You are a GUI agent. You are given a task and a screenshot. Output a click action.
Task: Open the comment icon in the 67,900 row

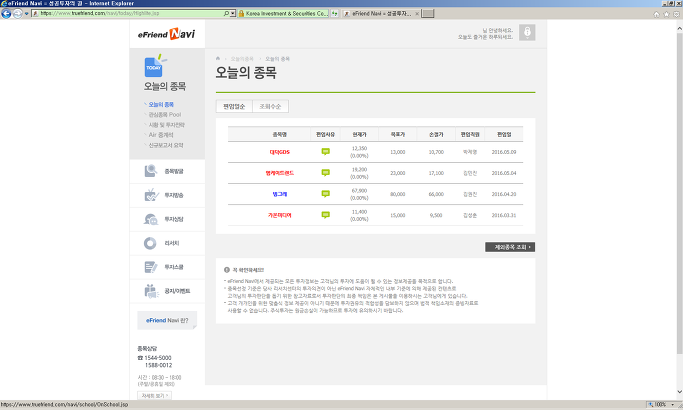[x=325, y=194]
